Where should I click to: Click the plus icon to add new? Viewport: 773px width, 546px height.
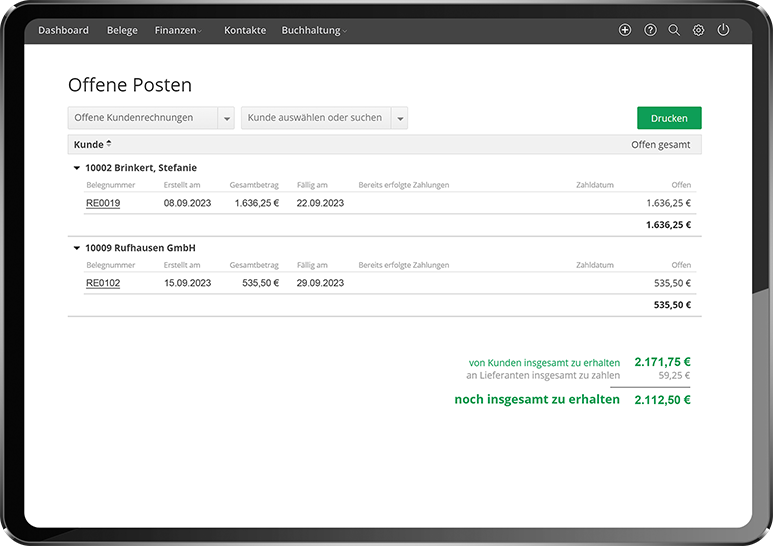click(625, 30)
